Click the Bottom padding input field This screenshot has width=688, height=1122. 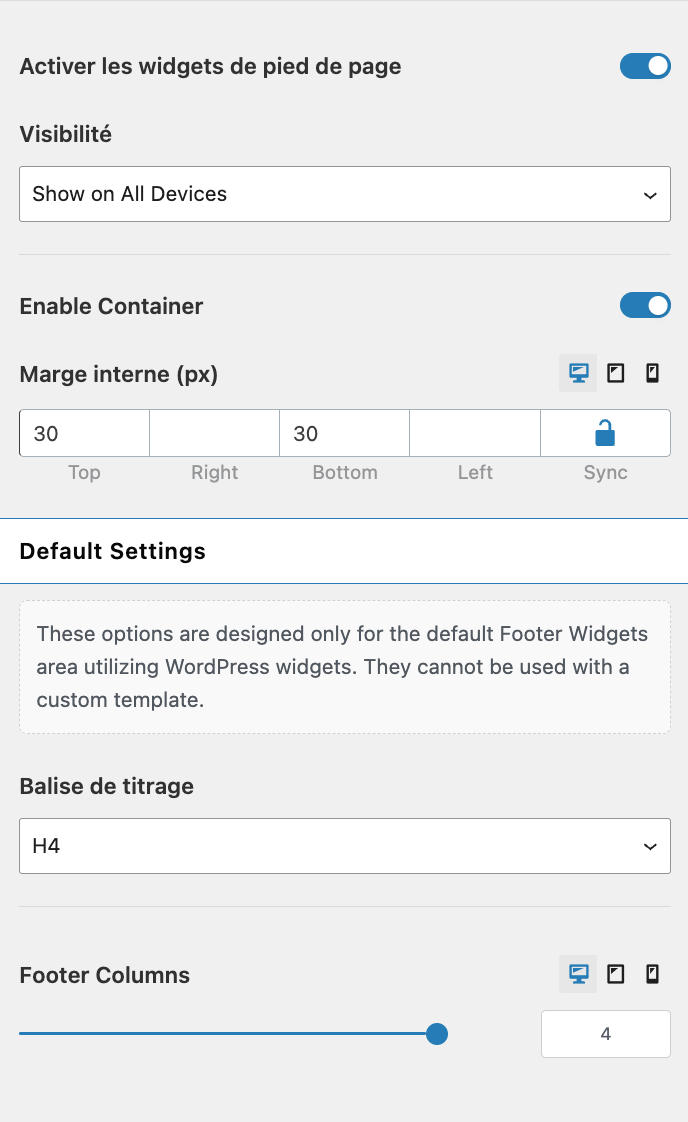tap(345, 433)
